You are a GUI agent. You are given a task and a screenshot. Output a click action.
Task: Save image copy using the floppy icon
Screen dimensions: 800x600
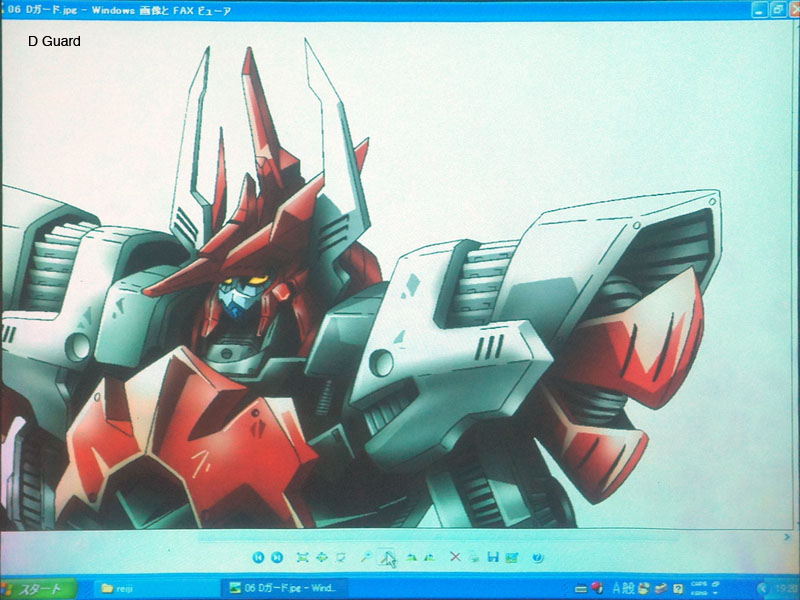[x=492, y=557]
